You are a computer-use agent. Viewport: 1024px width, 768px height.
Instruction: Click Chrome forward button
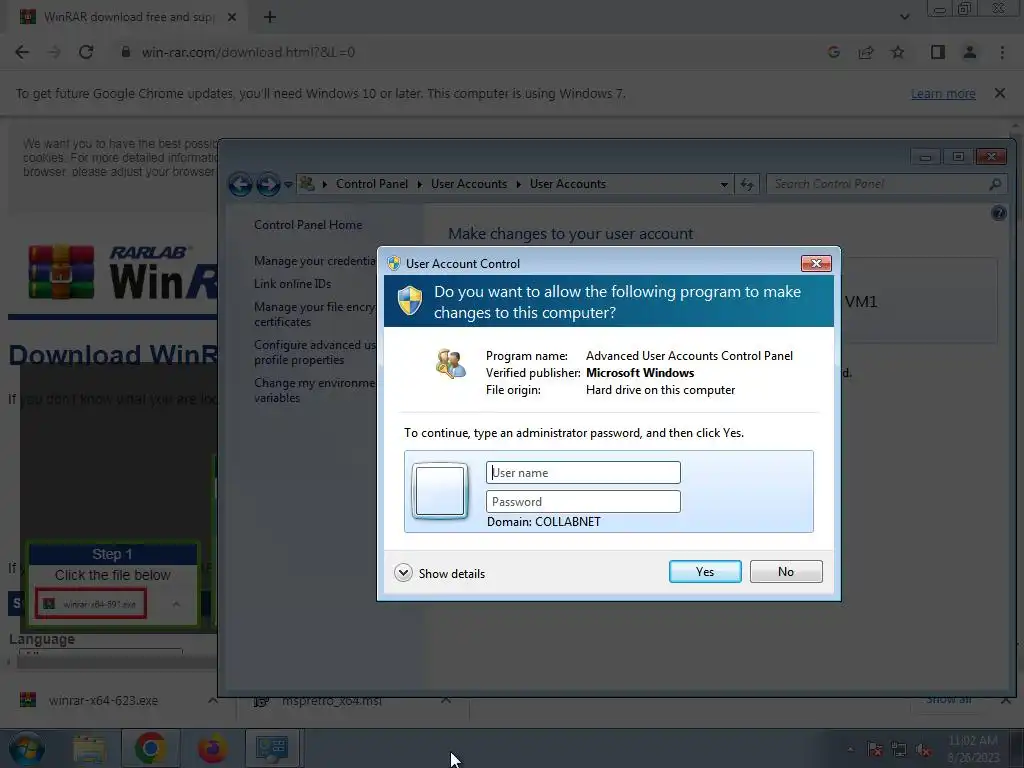[x=54, y=52]
